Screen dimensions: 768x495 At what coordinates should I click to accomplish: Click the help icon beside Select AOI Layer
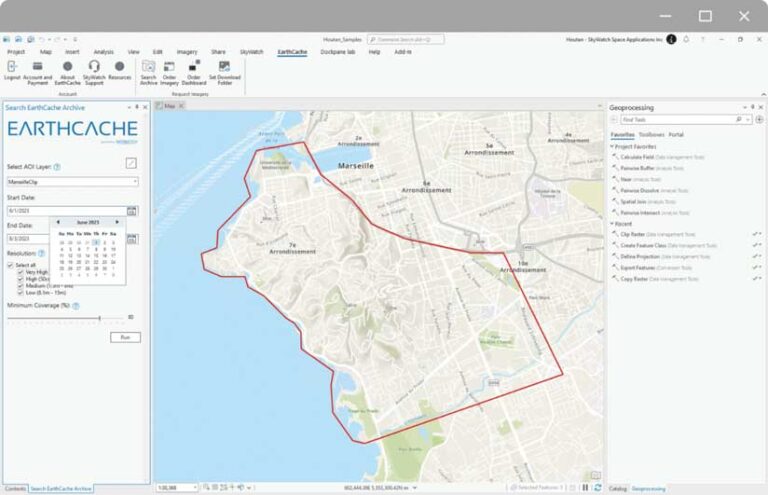57,167
